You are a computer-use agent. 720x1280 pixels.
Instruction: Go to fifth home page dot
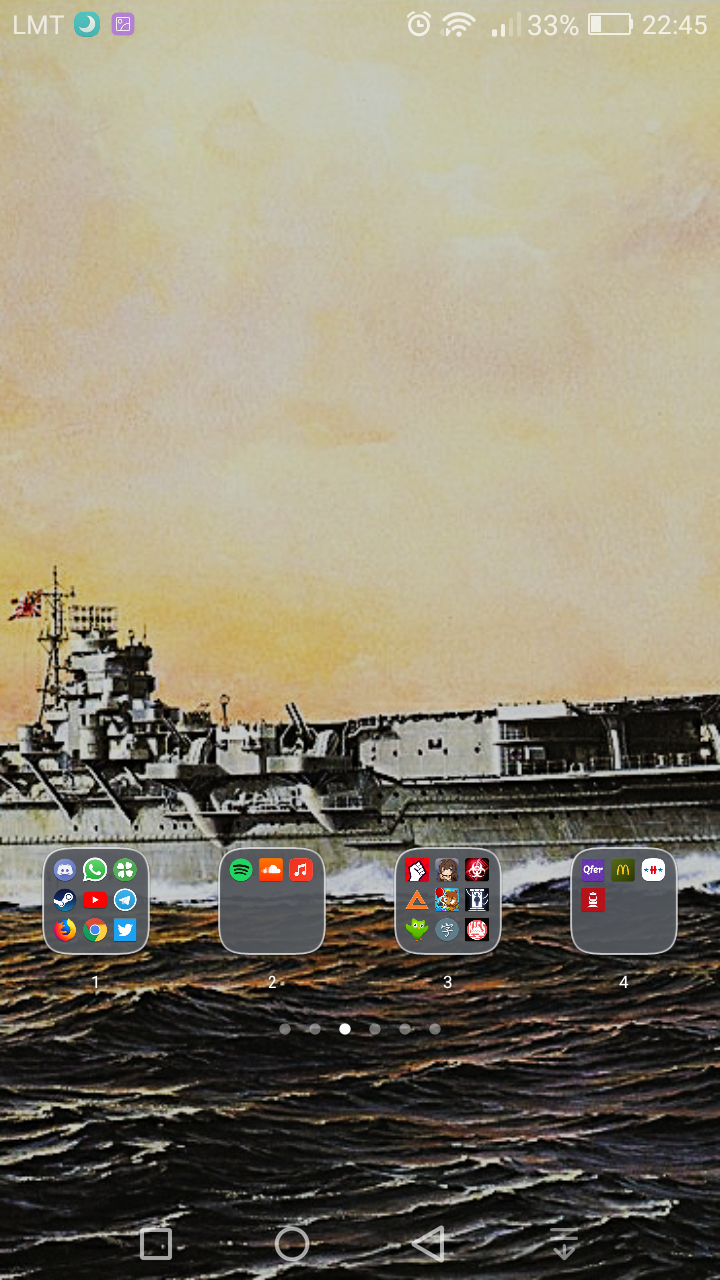pyautogui.click(x=405, y=1029)
